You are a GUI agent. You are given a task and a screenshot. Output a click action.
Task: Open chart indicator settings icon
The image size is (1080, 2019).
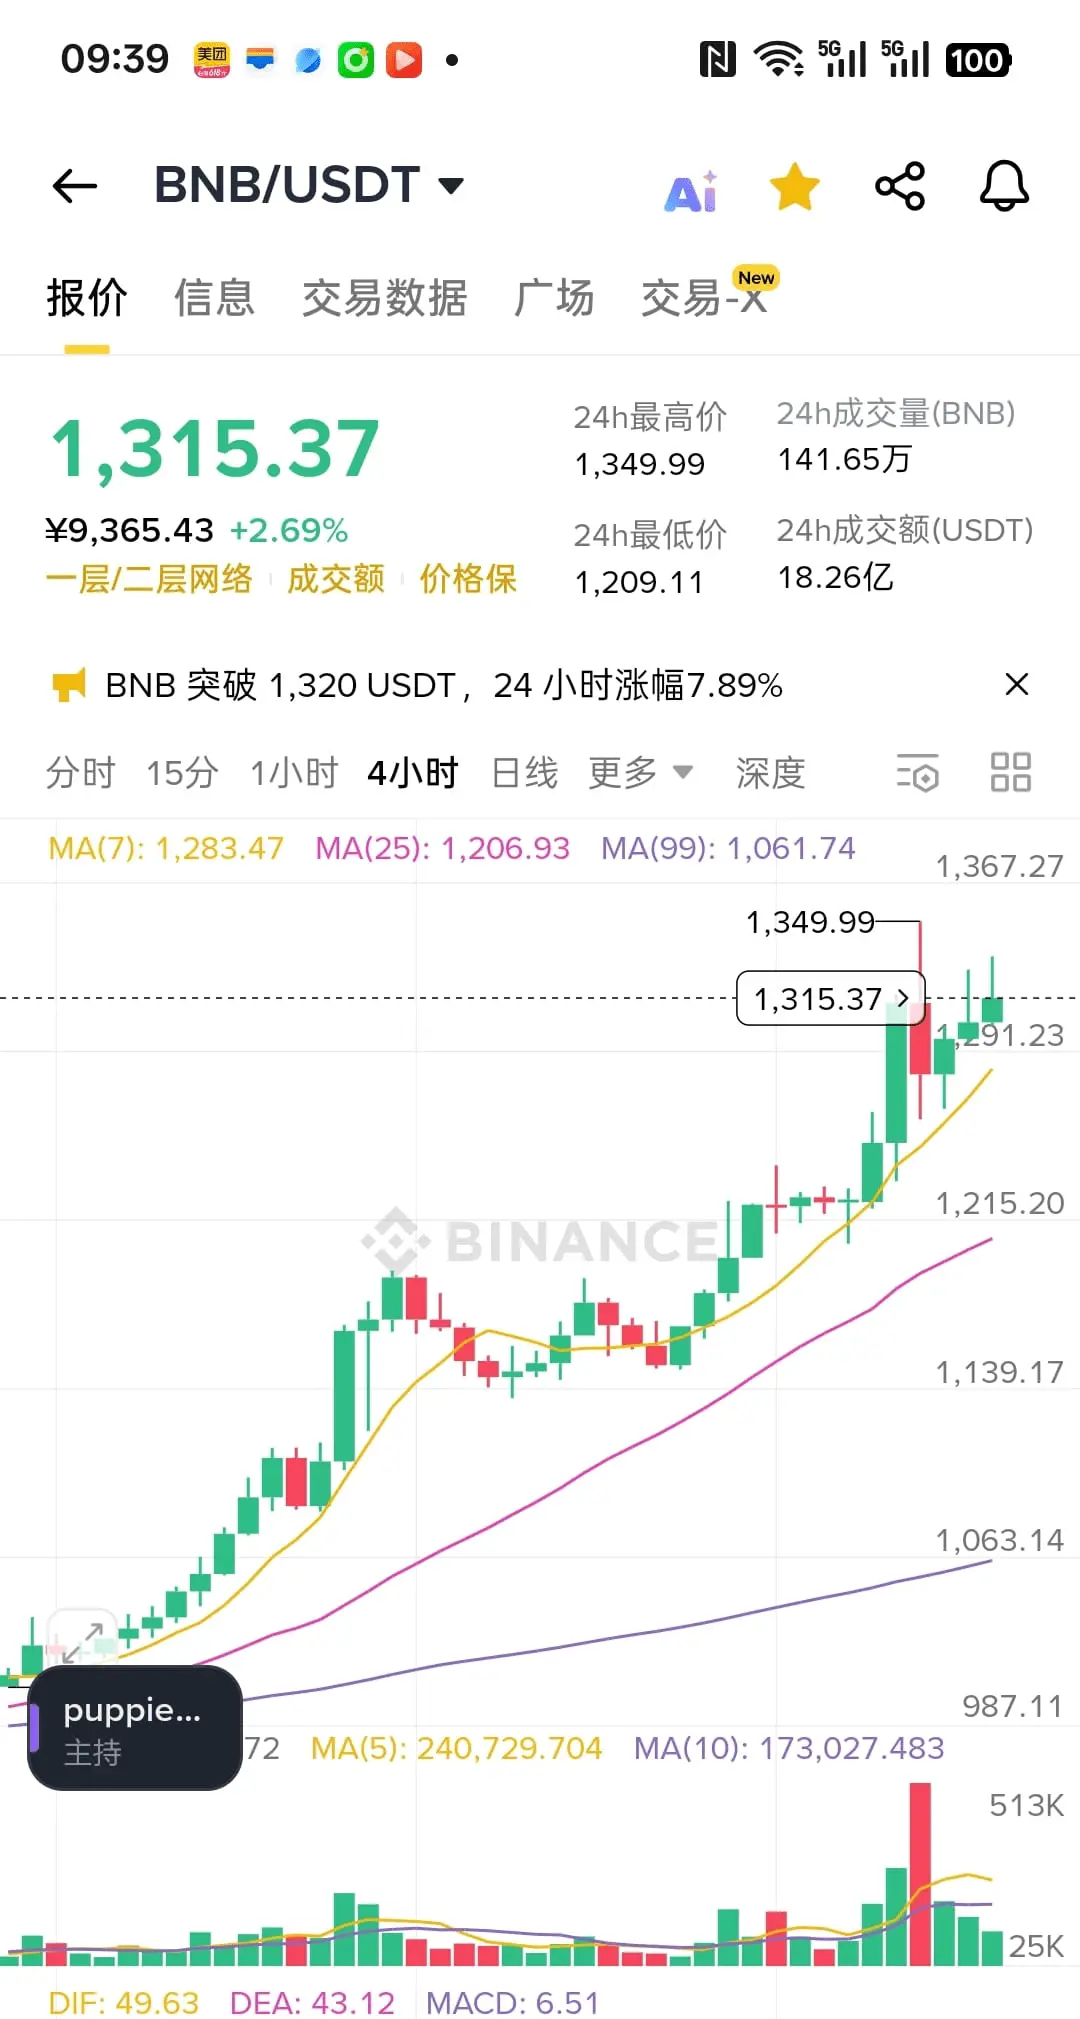pos(918,773)
